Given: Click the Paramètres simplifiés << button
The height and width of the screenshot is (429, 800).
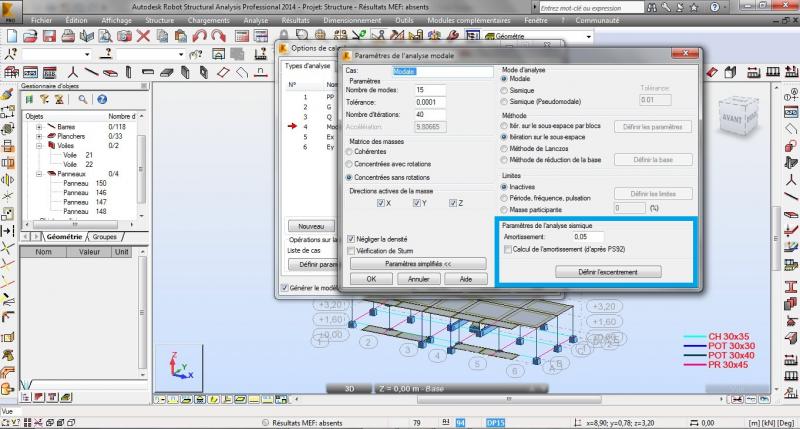Looking at the screenshot, I should coord(418,264).
